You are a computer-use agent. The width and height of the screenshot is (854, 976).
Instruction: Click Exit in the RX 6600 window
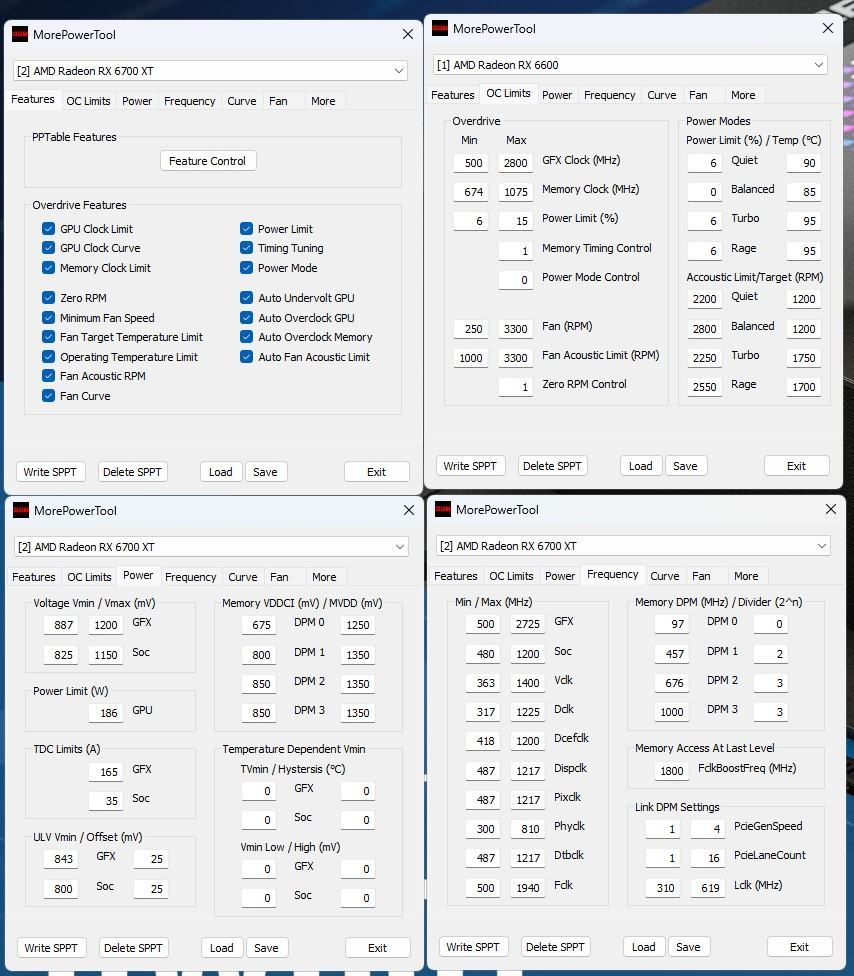pyautogui.click(x=796, y=466)
